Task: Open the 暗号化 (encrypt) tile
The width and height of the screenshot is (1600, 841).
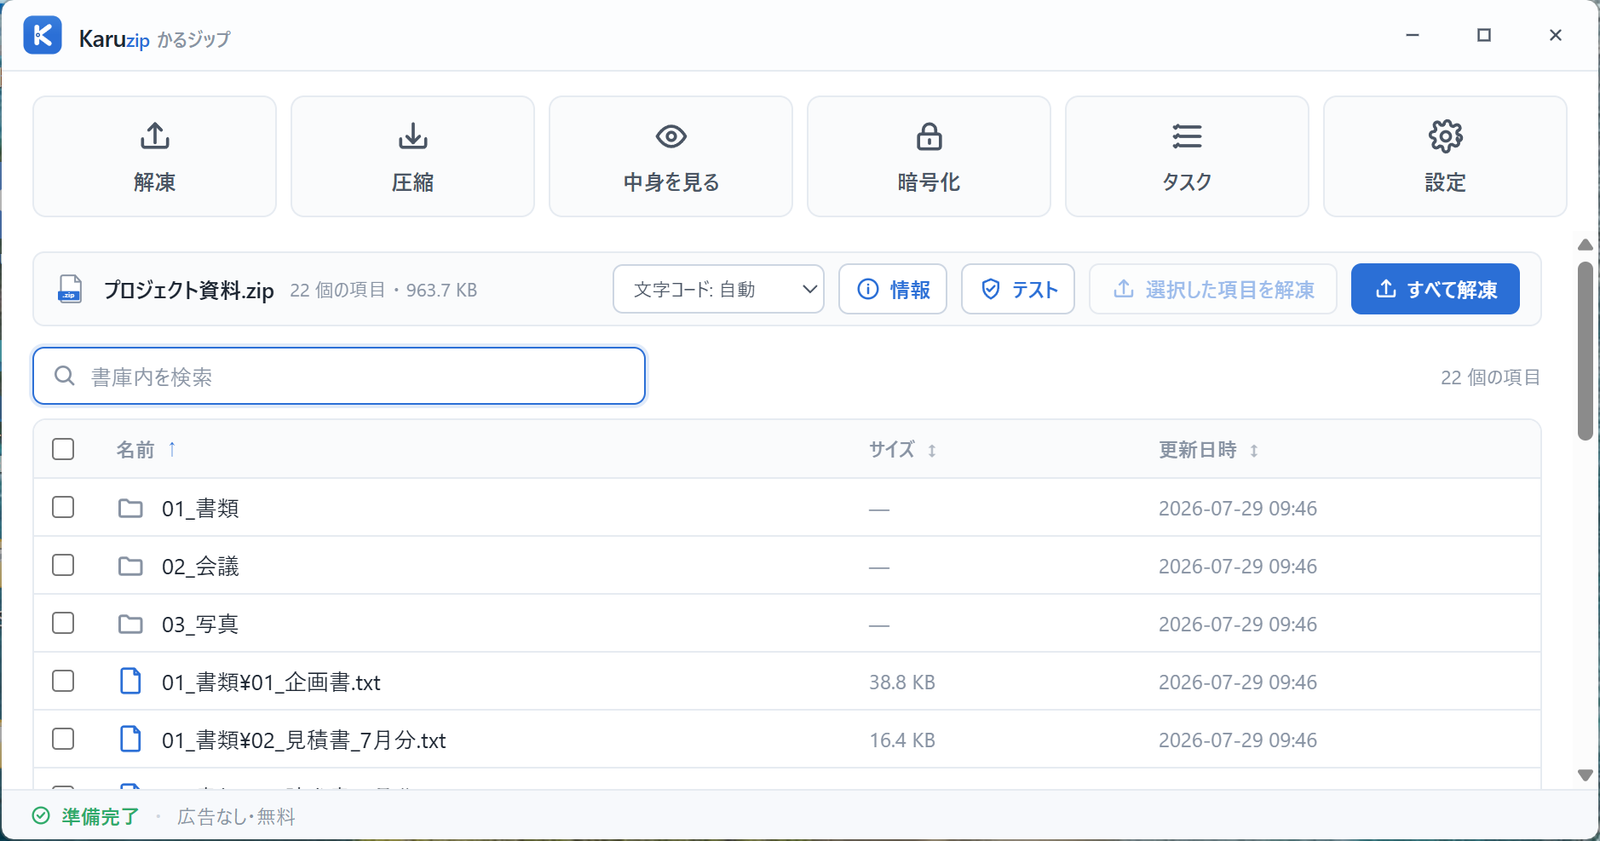Action: 929,156
